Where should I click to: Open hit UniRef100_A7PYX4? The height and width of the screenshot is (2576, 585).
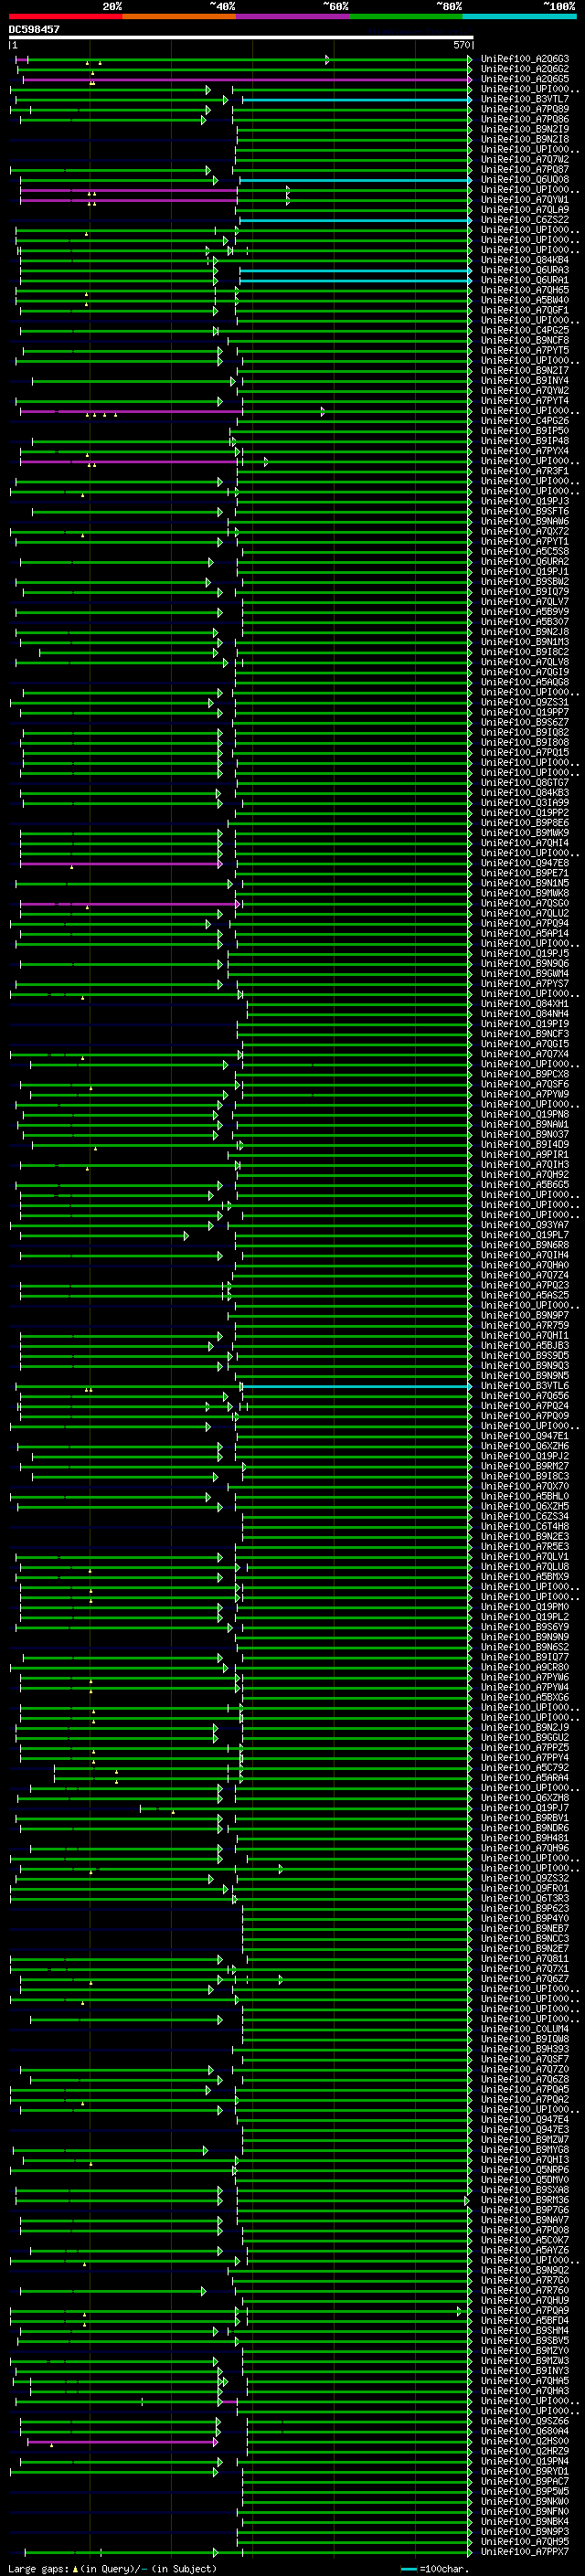(525, 451)
